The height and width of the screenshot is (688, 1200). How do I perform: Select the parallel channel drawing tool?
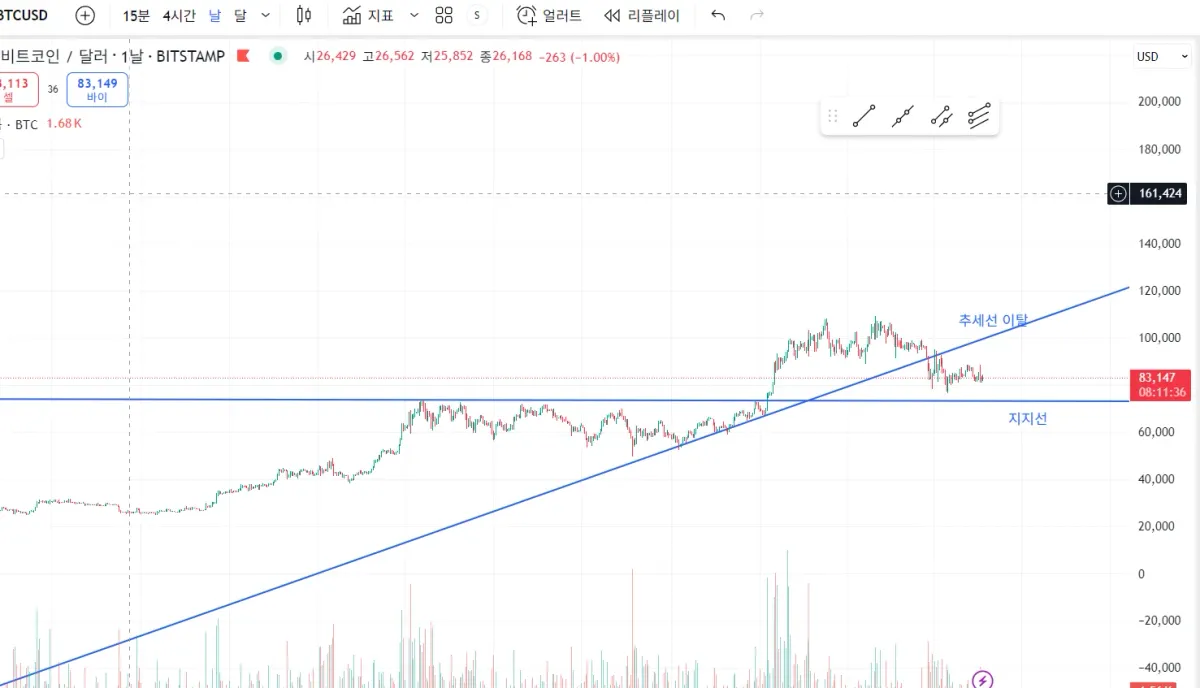click(x=979, y=117)
